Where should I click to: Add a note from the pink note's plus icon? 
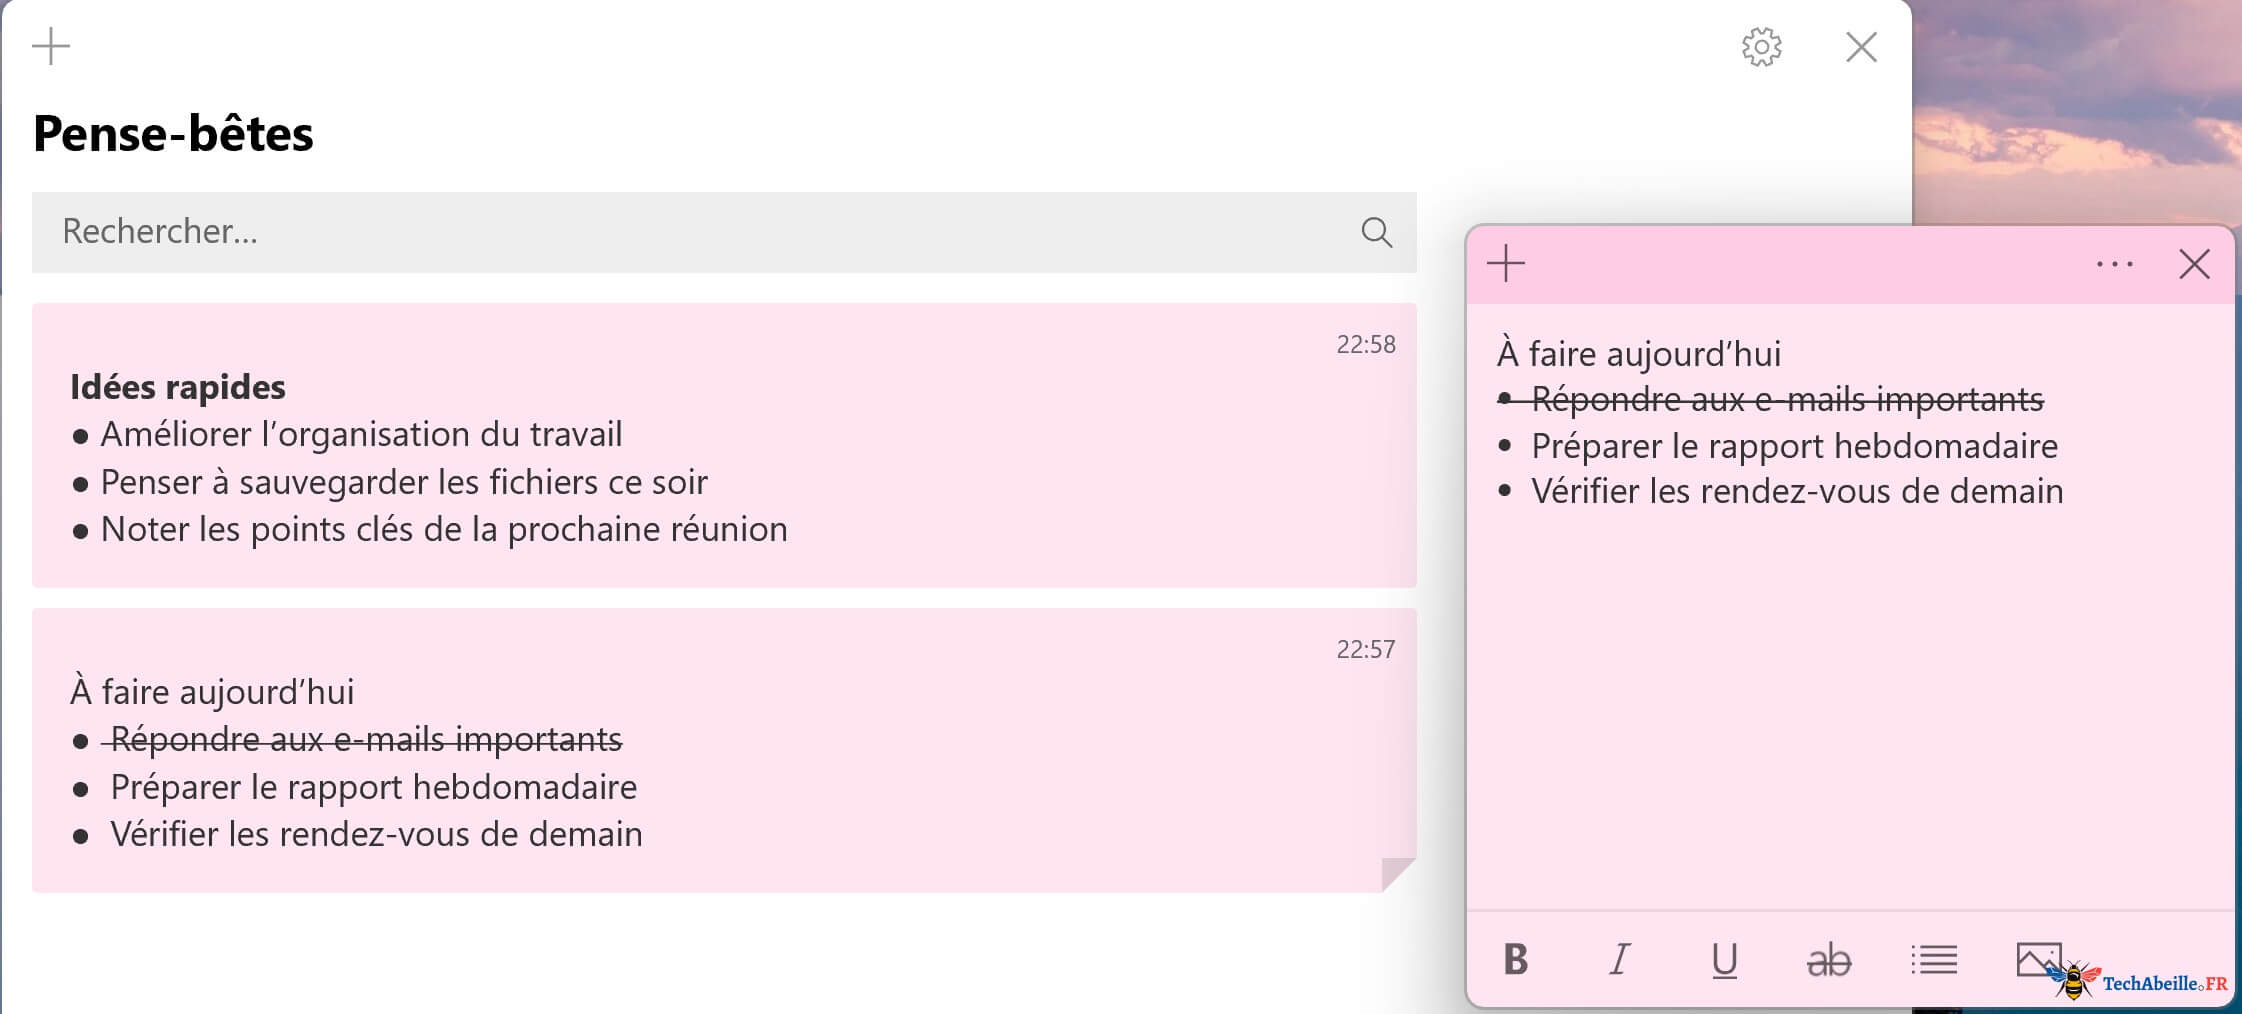[x=1507, y=264]
